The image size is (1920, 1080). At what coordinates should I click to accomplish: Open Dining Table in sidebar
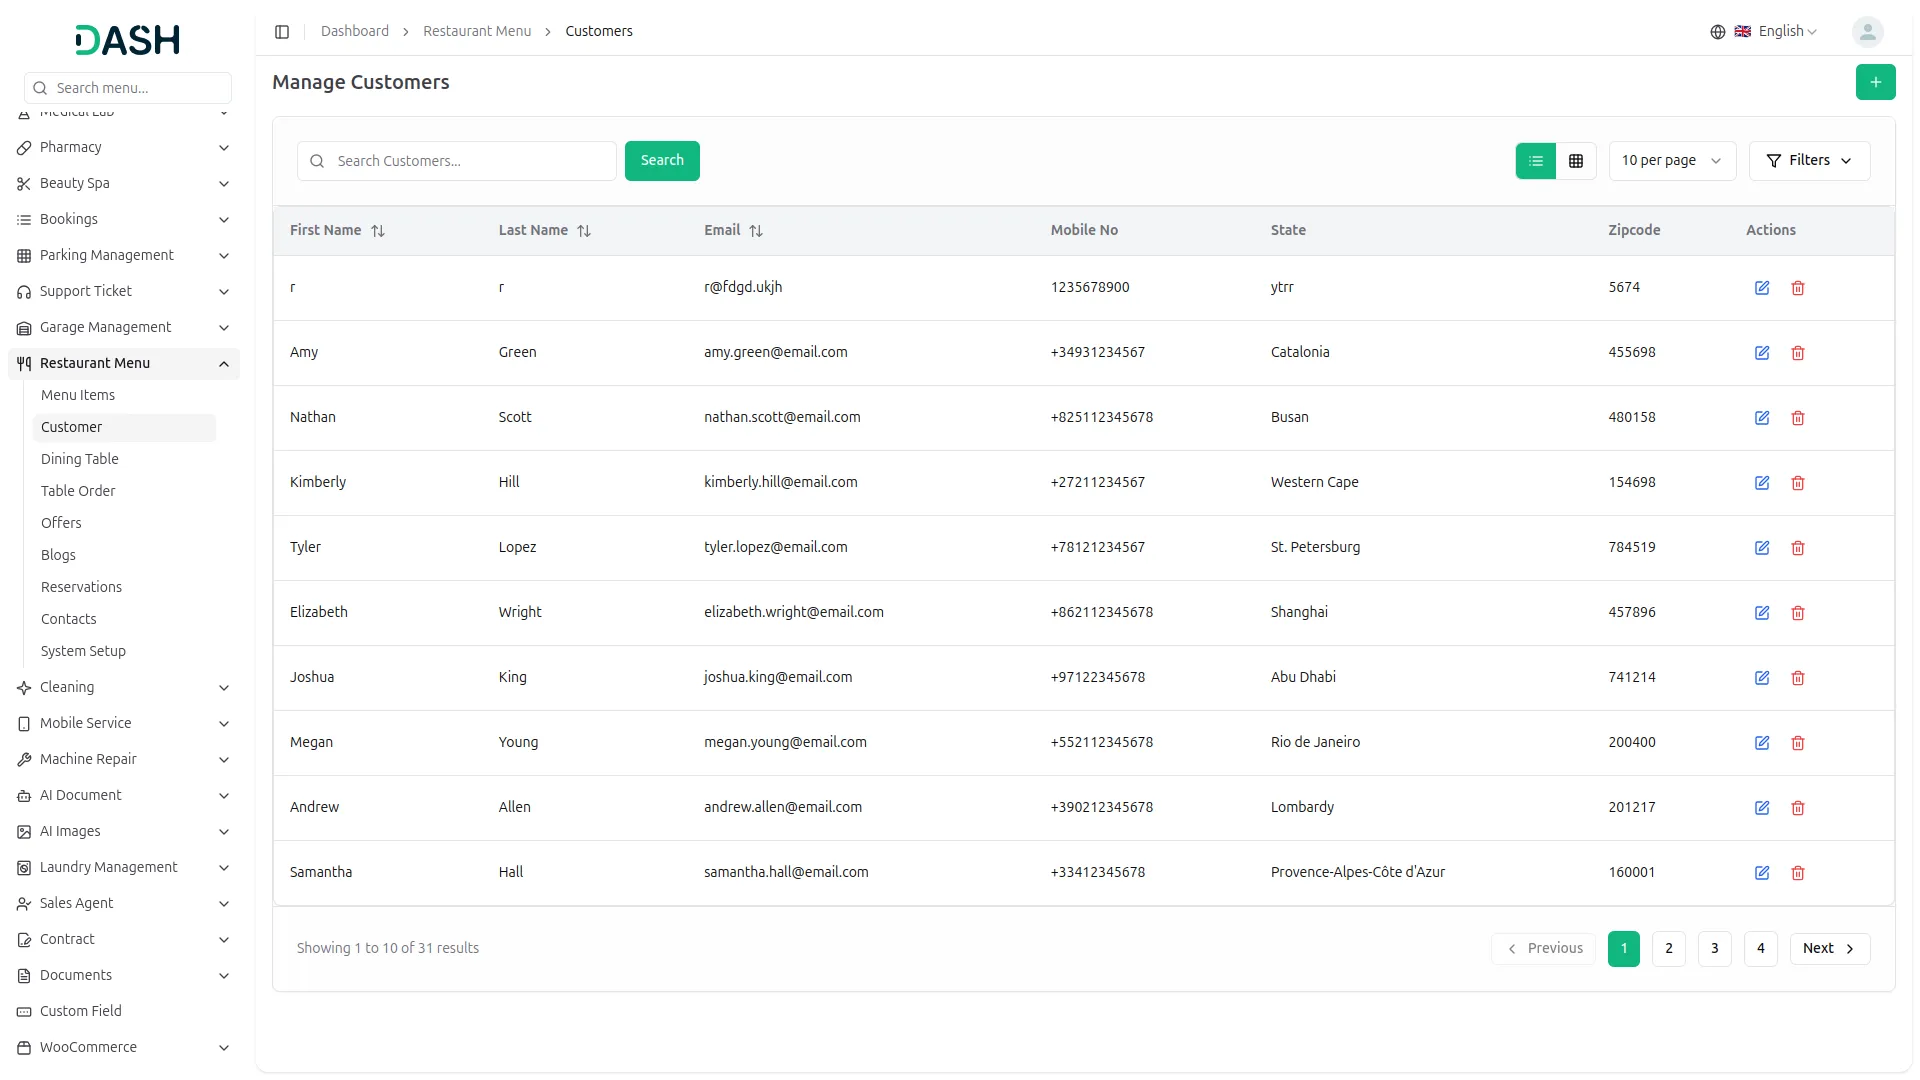coord(80,459)
